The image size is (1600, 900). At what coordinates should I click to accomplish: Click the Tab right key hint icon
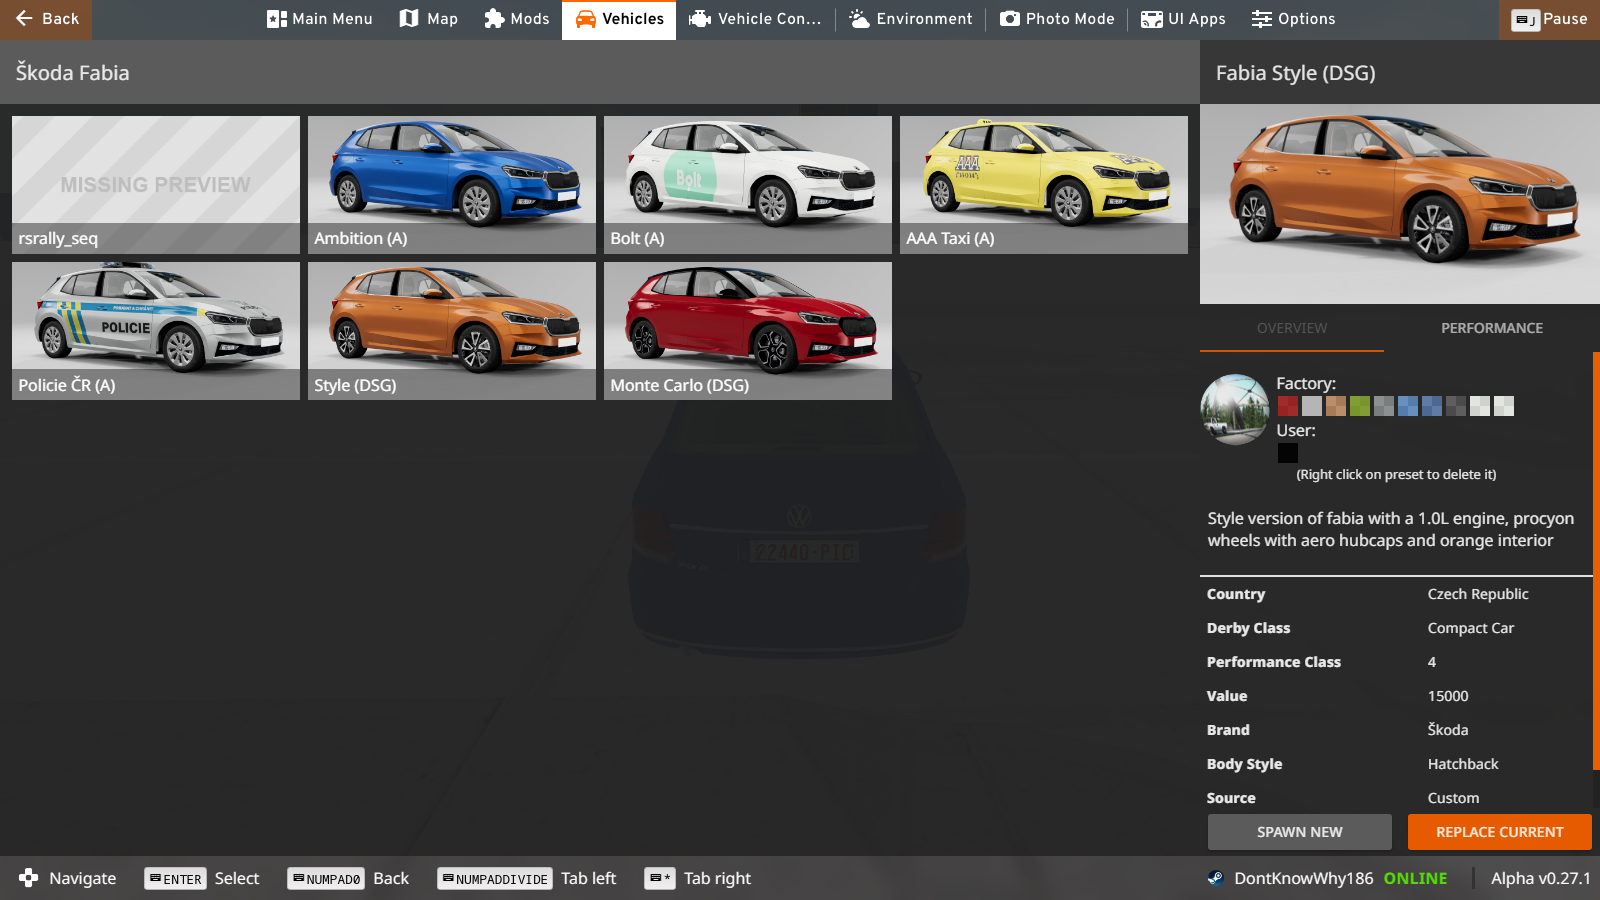click(660, 878)
